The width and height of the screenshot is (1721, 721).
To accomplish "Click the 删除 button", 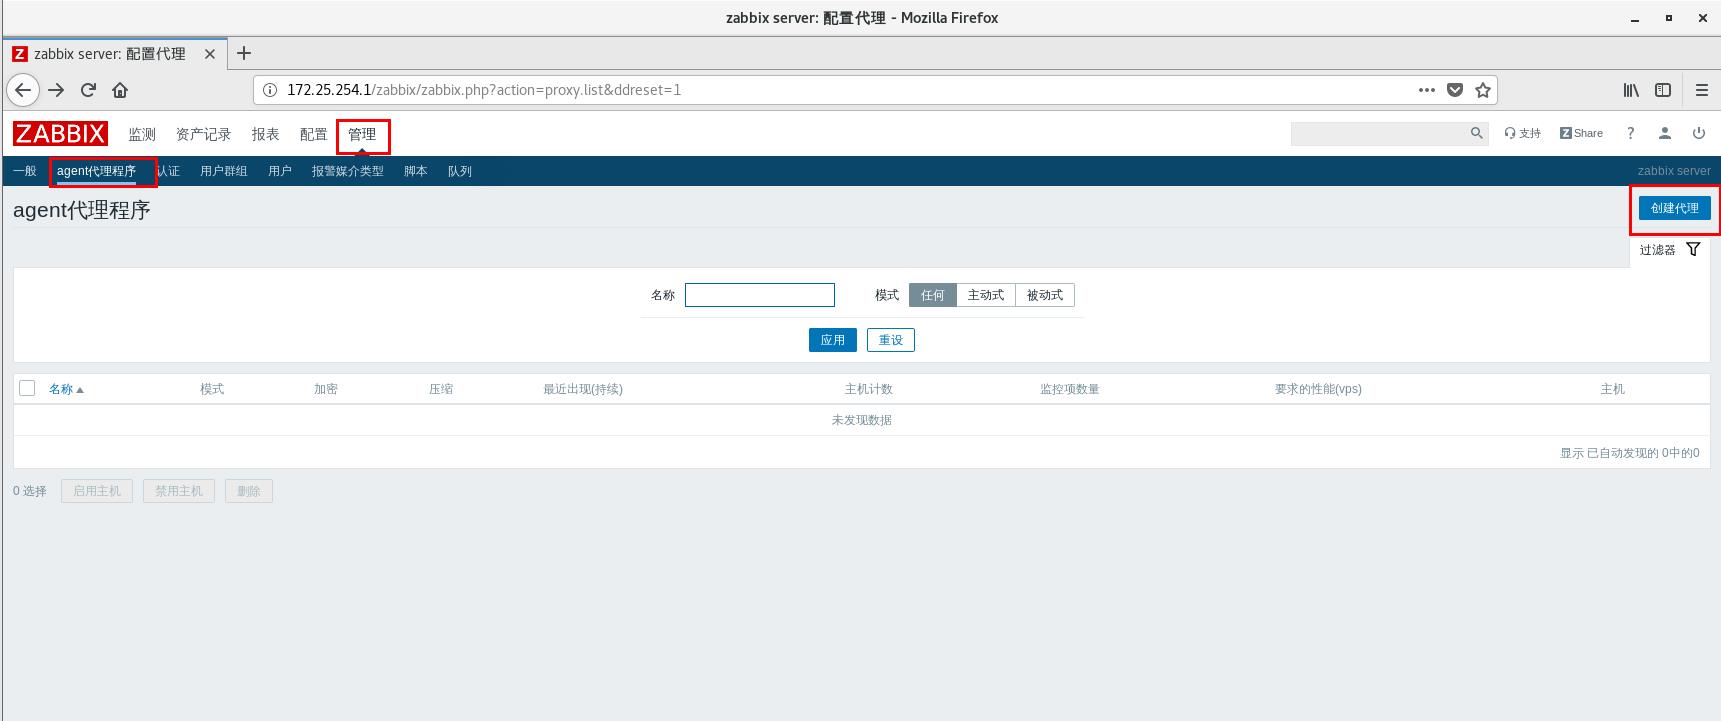I will 249,491.
